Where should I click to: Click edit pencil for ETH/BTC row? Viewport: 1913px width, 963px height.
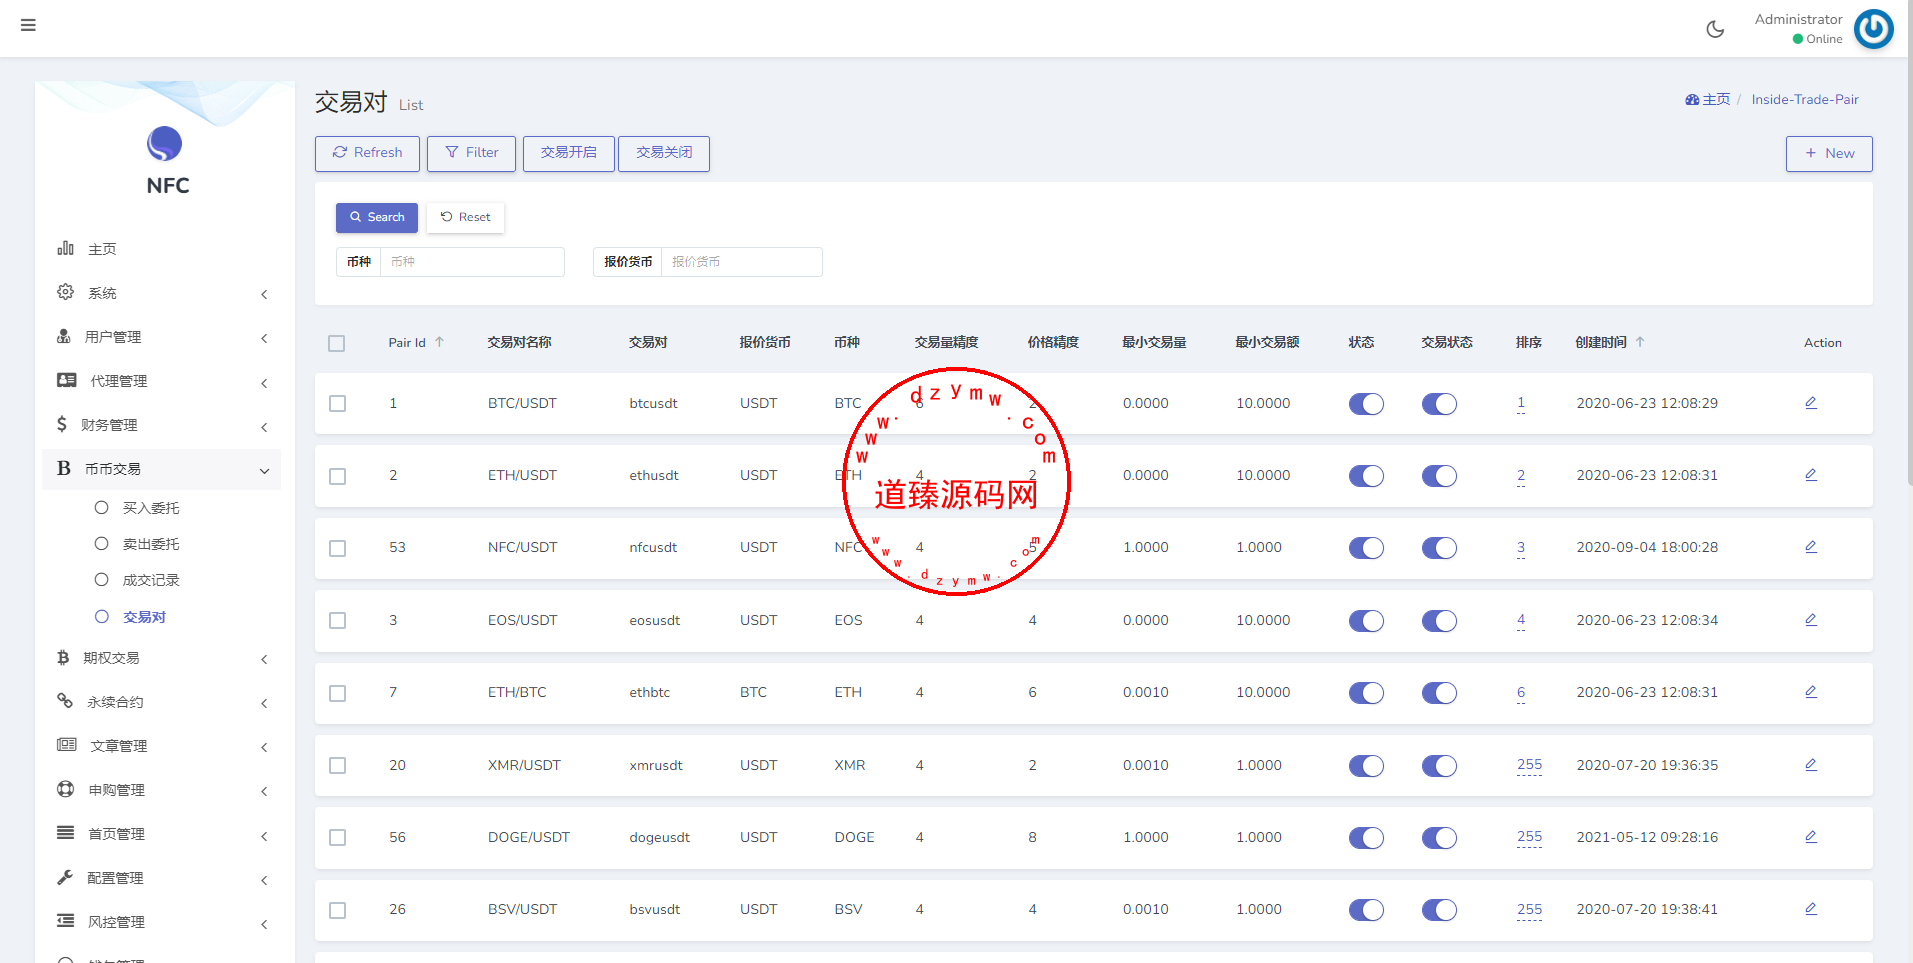pos(1811,692)
